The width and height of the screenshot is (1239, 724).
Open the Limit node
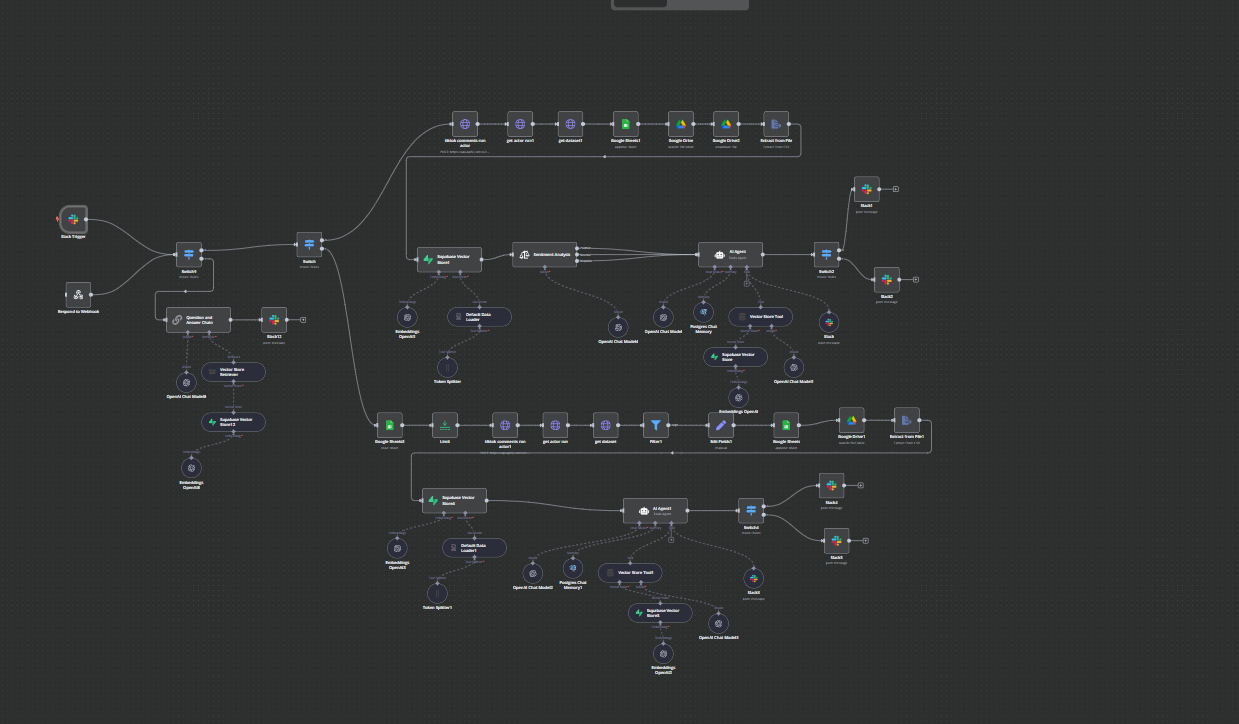pyautogui.click(x=445, y=424)
